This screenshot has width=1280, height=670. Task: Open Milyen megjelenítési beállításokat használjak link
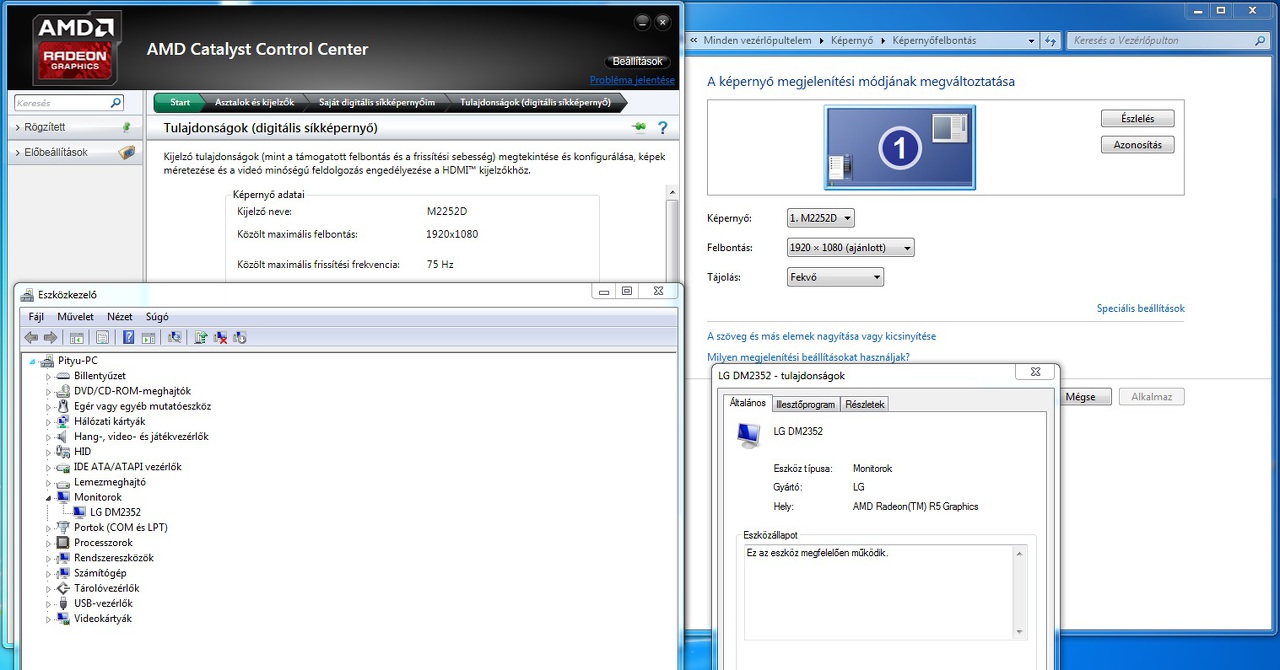tap(808, 357)
